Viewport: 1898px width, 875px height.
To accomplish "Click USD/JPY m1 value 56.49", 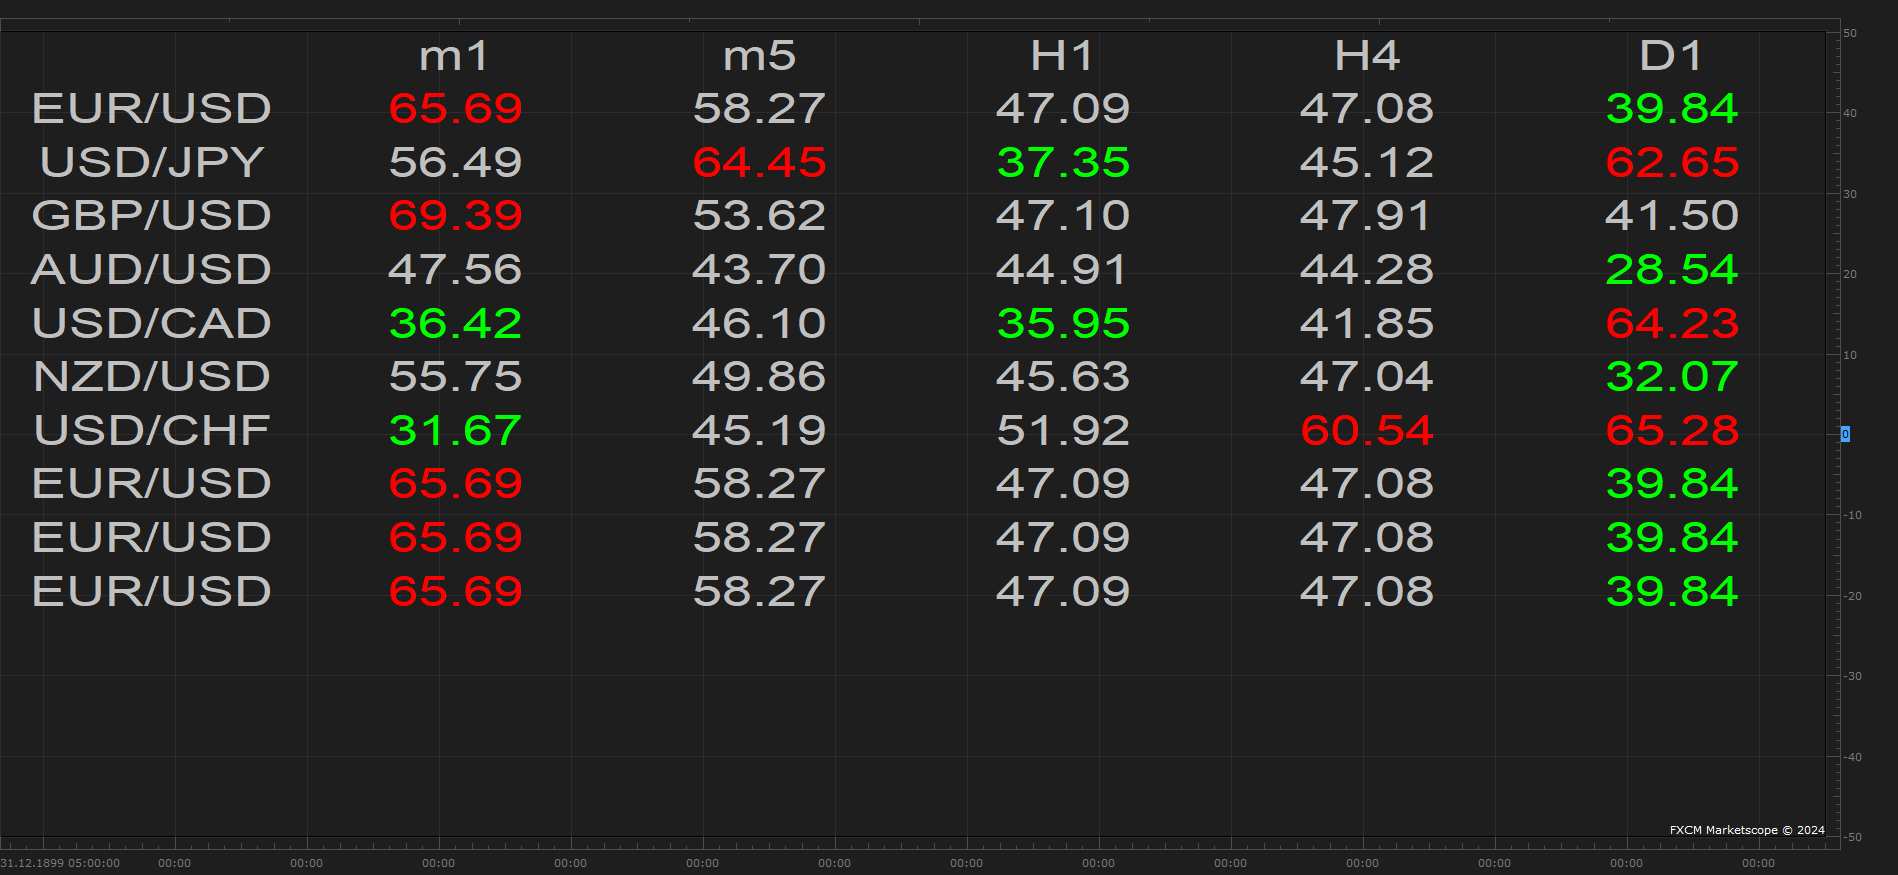I will [456, 163].
